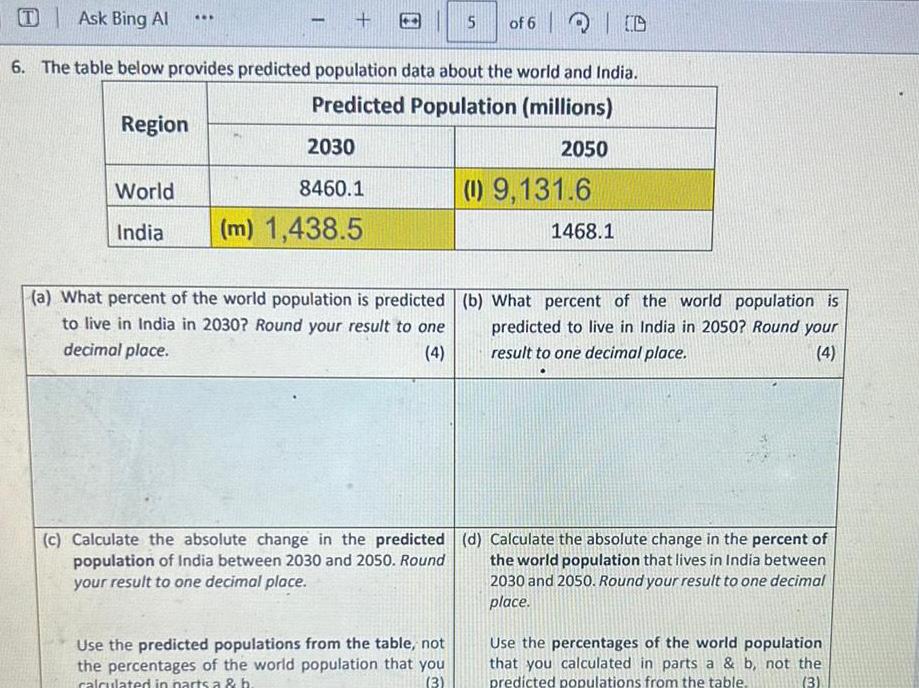Click the rotate page icon
This screenshot has height=688, width=919.
pos(579,23)
